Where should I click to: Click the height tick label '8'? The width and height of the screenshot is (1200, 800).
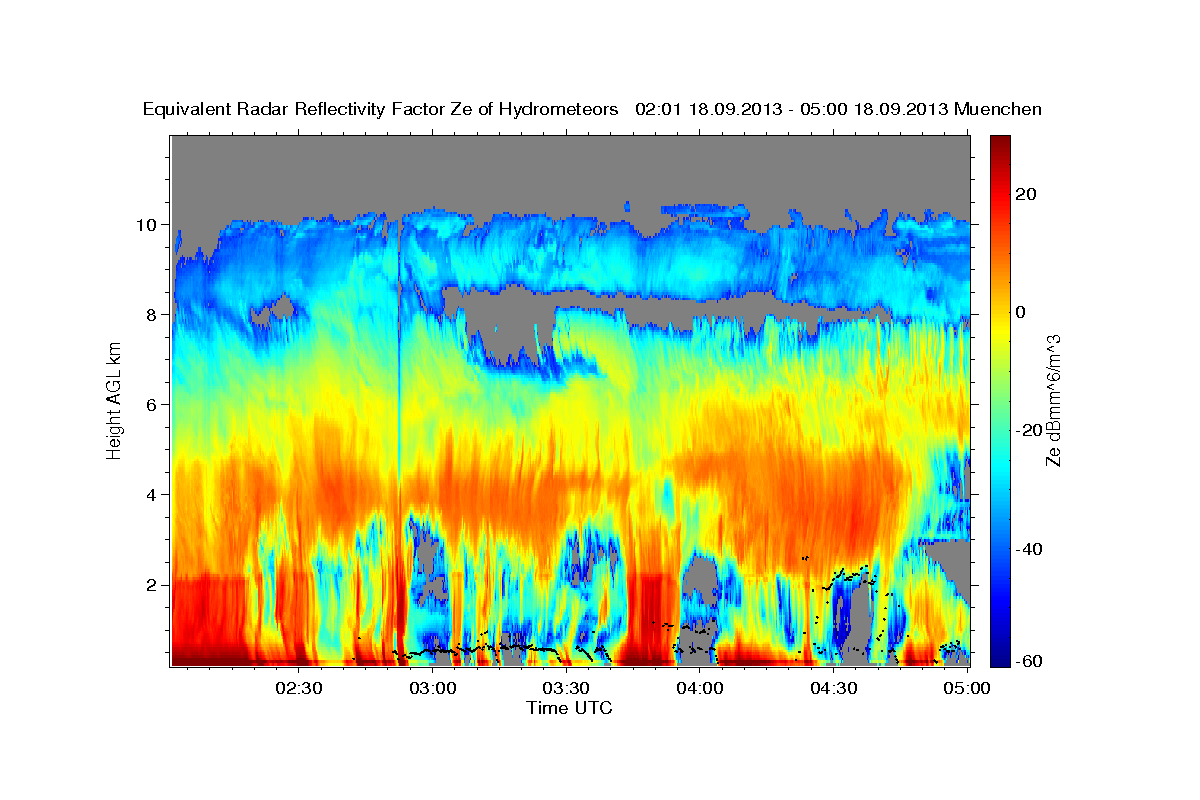(x=150, y=314)
